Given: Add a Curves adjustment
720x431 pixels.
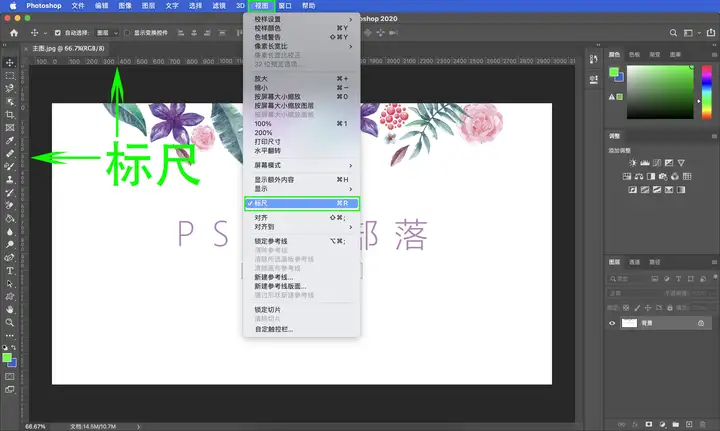Looking at the screenshot, I should [x=657, y=162].
